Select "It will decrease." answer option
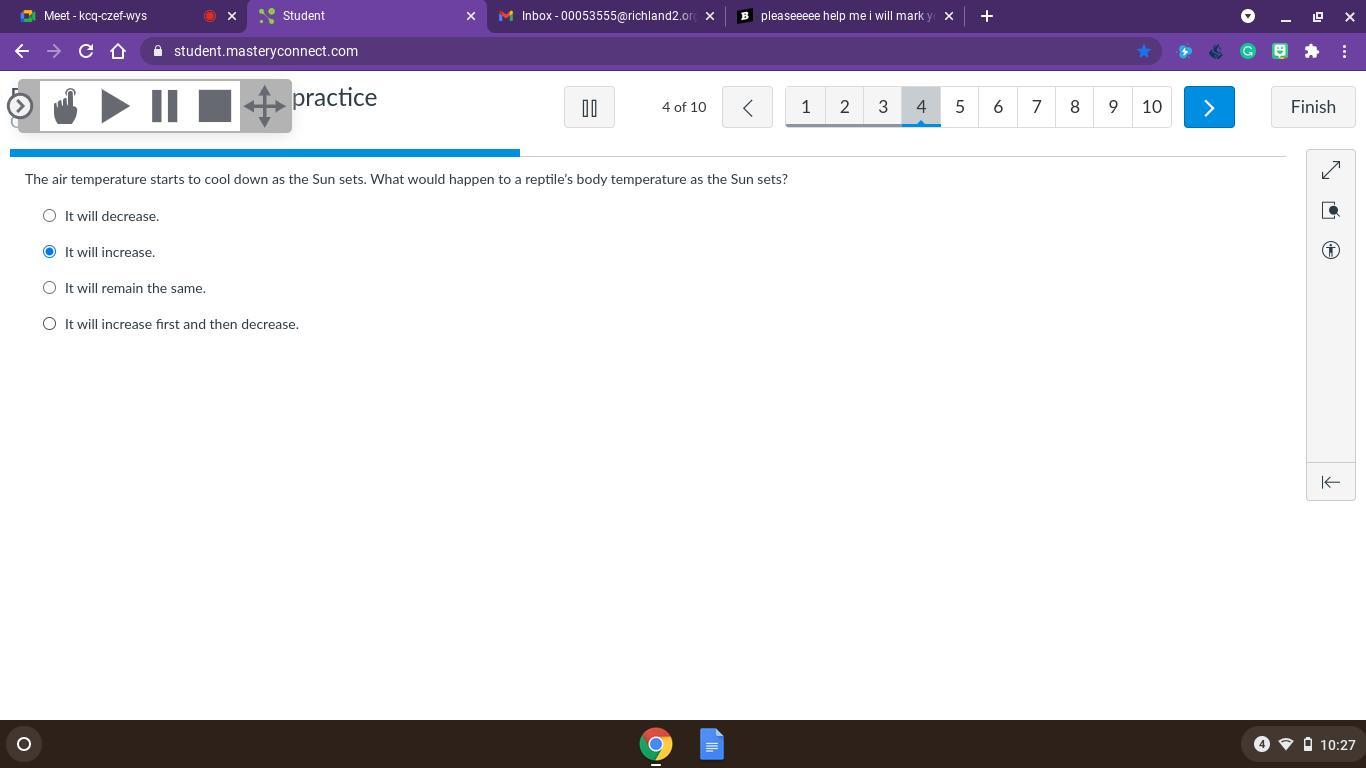 click(49, 216)
